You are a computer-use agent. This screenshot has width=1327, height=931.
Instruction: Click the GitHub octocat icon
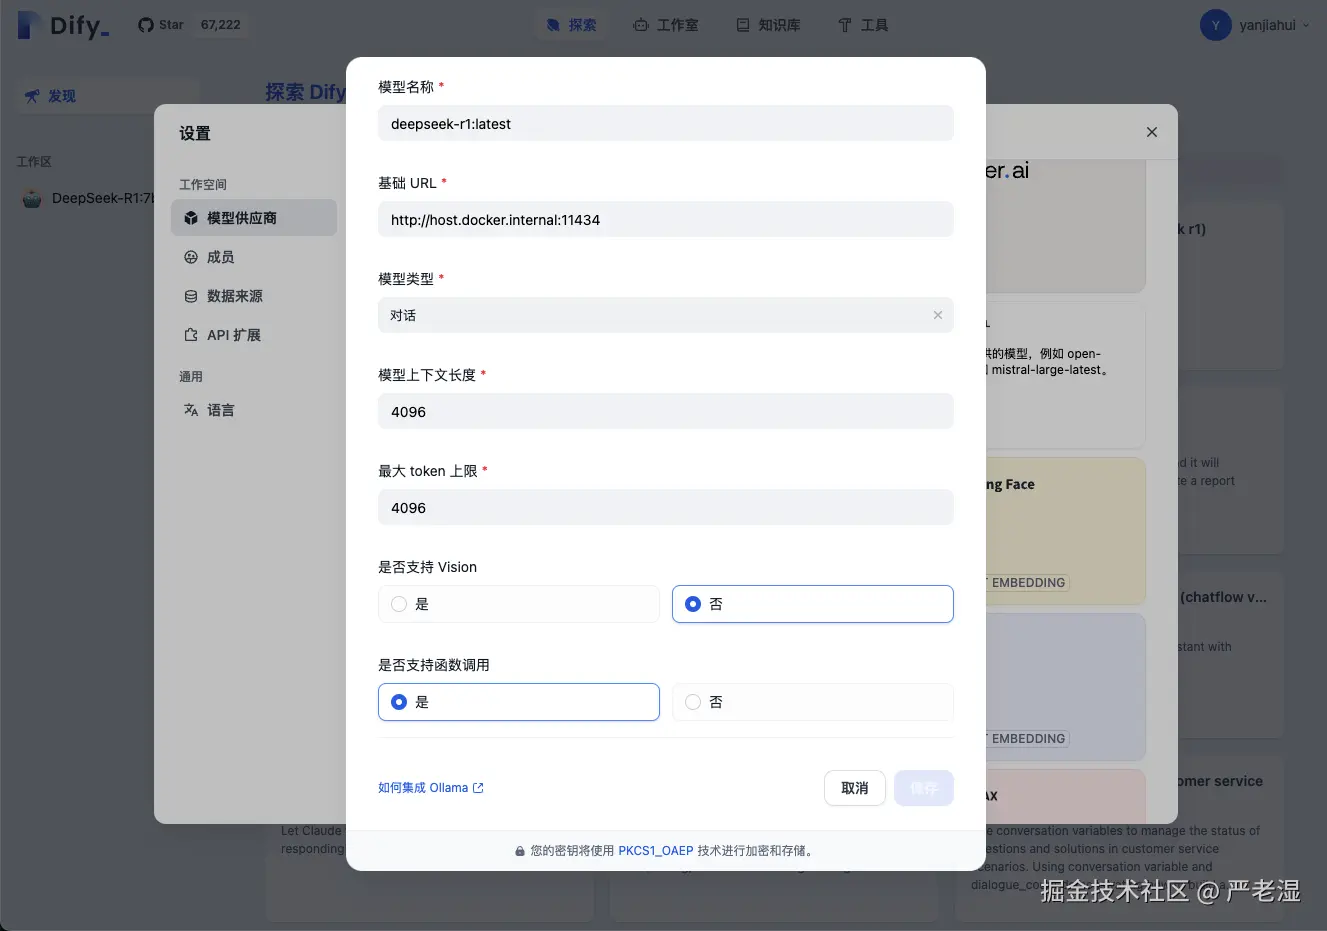tap(146, 25)
